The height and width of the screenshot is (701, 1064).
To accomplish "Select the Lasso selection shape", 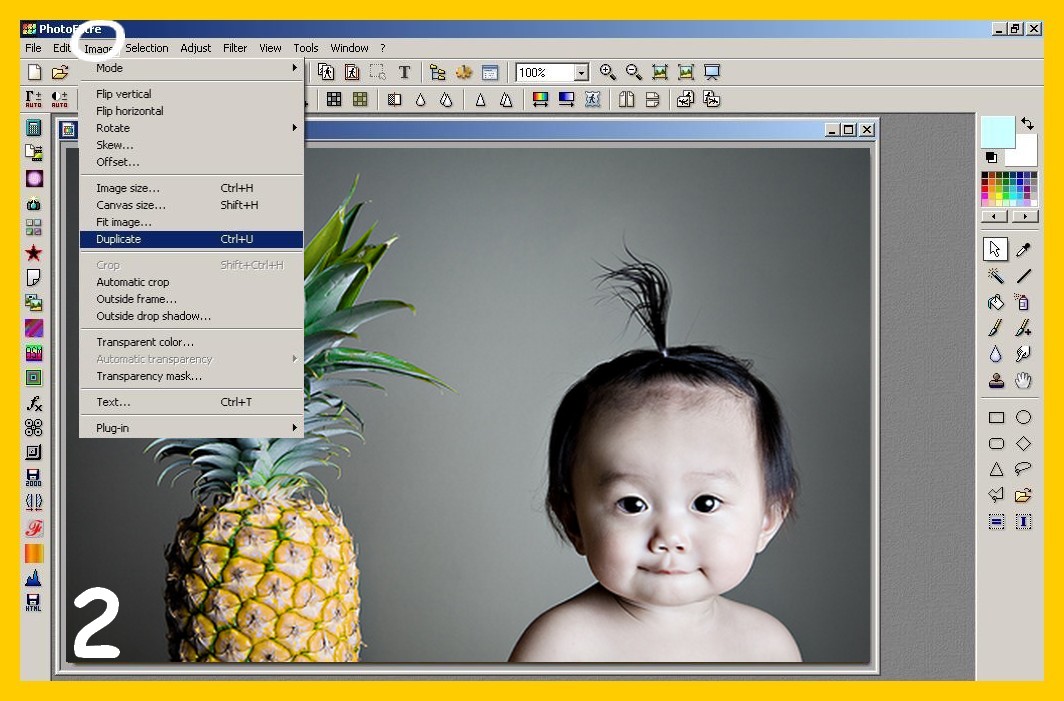I will (x=1023, y=469).
